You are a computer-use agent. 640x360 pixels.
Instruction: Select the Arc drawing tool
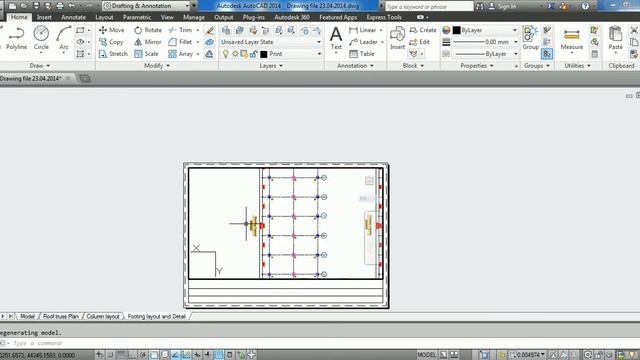click(64, 38)
